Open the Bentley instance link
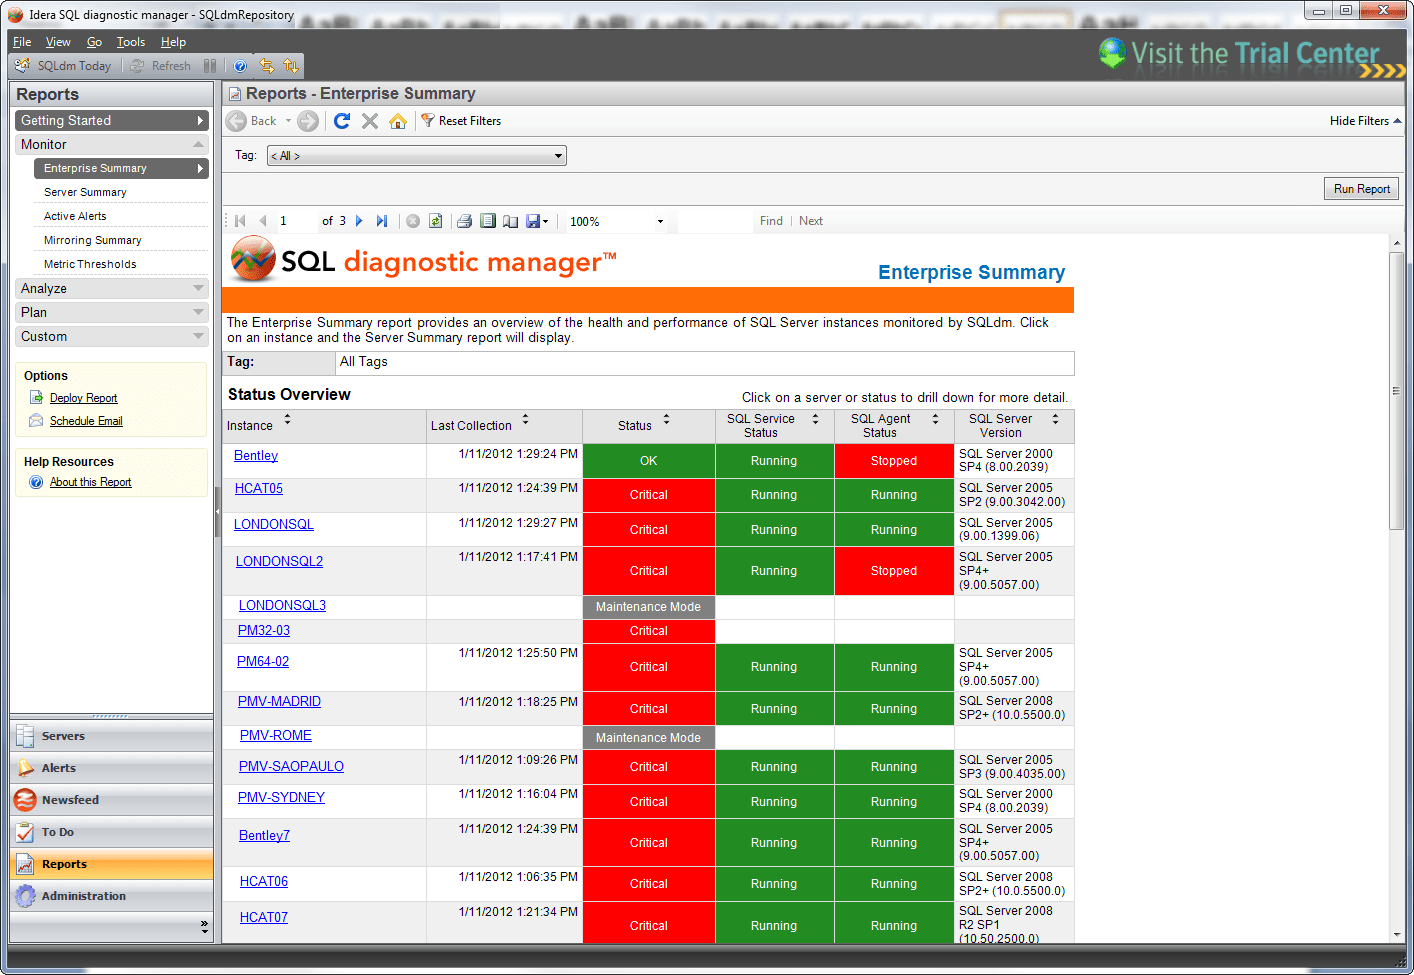This screenshot has width=1414, height=975. click(255, 455)
